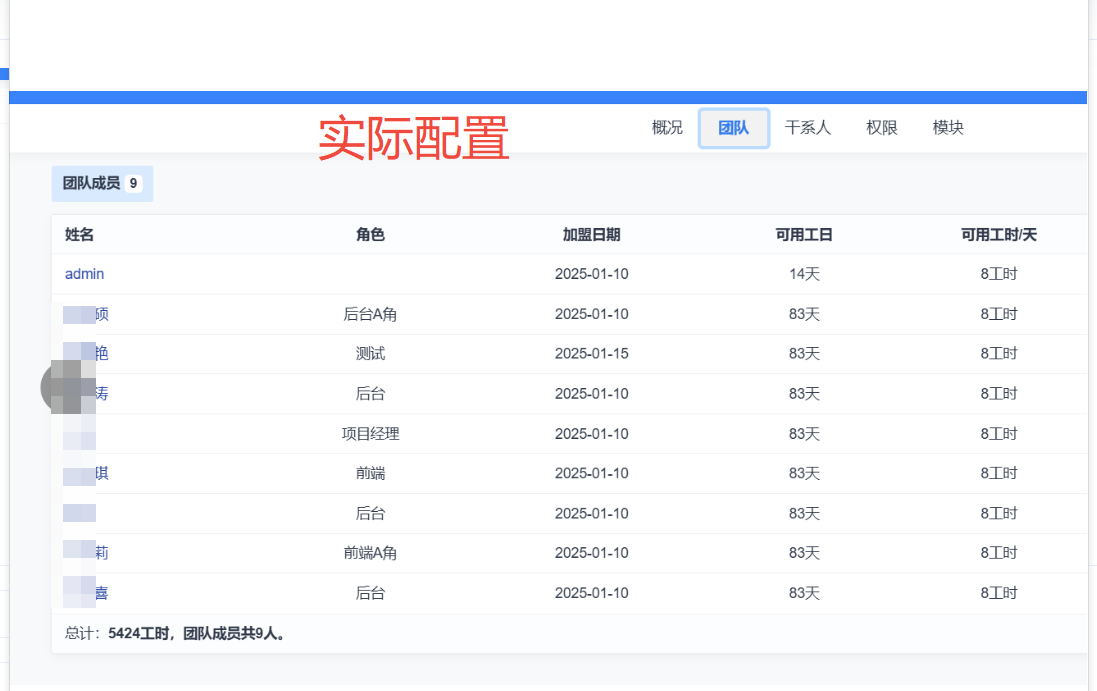Select the 团队 tab
The width and height of the screenshot is (1097, 691).
pos(733,128)
